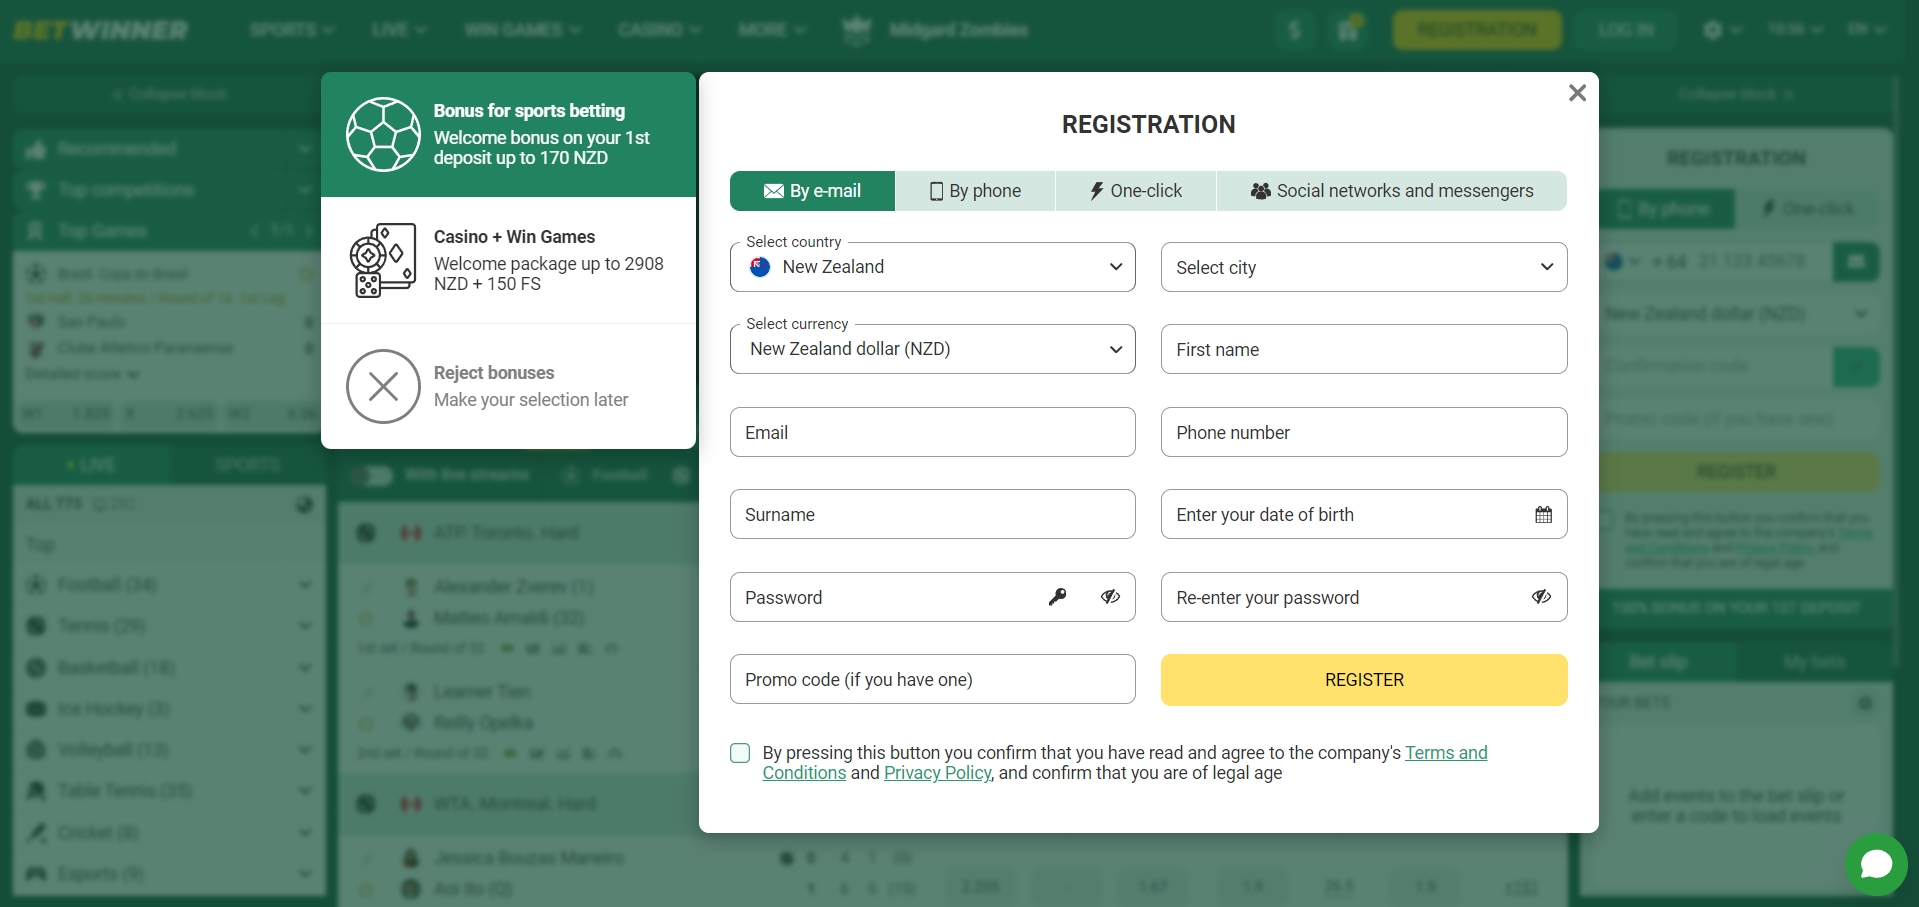Click the yellow REGISTER button in dialog
This screenshot has width=1919, height=907.
pos(1364,680)
